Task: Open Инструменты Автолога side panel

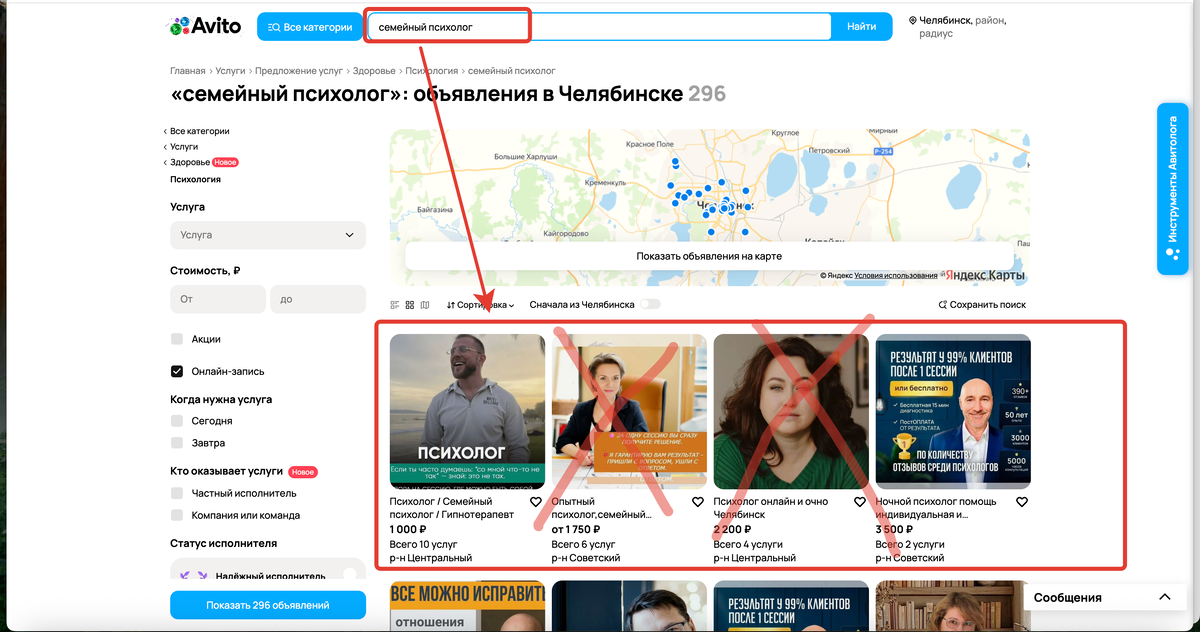Action: [x=1173, y=188]
